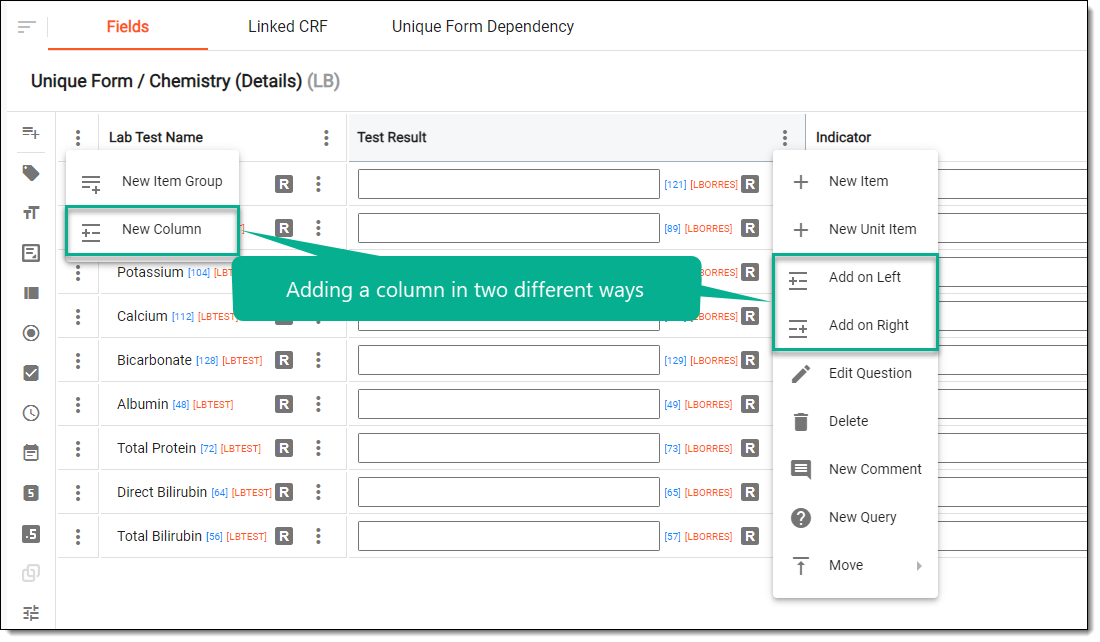
Task: Click R badge next to [121] LBORRES
Action: point(751,184)
